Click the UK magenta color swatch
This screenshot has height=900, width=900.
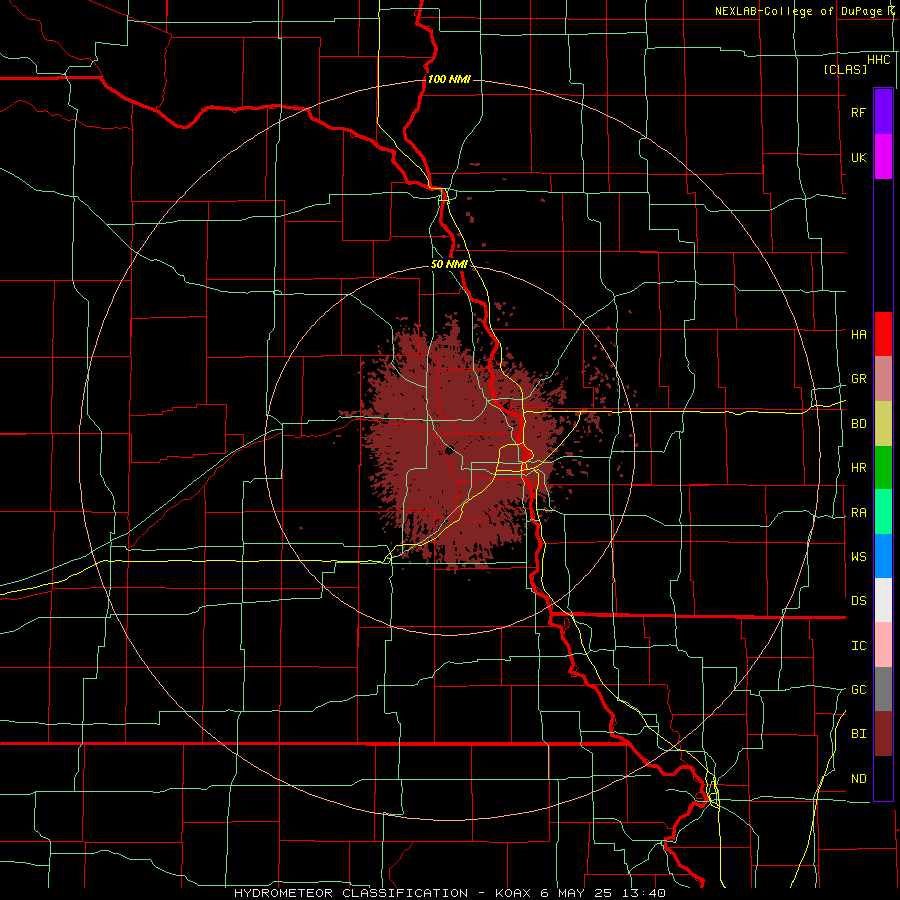point(883,157)
